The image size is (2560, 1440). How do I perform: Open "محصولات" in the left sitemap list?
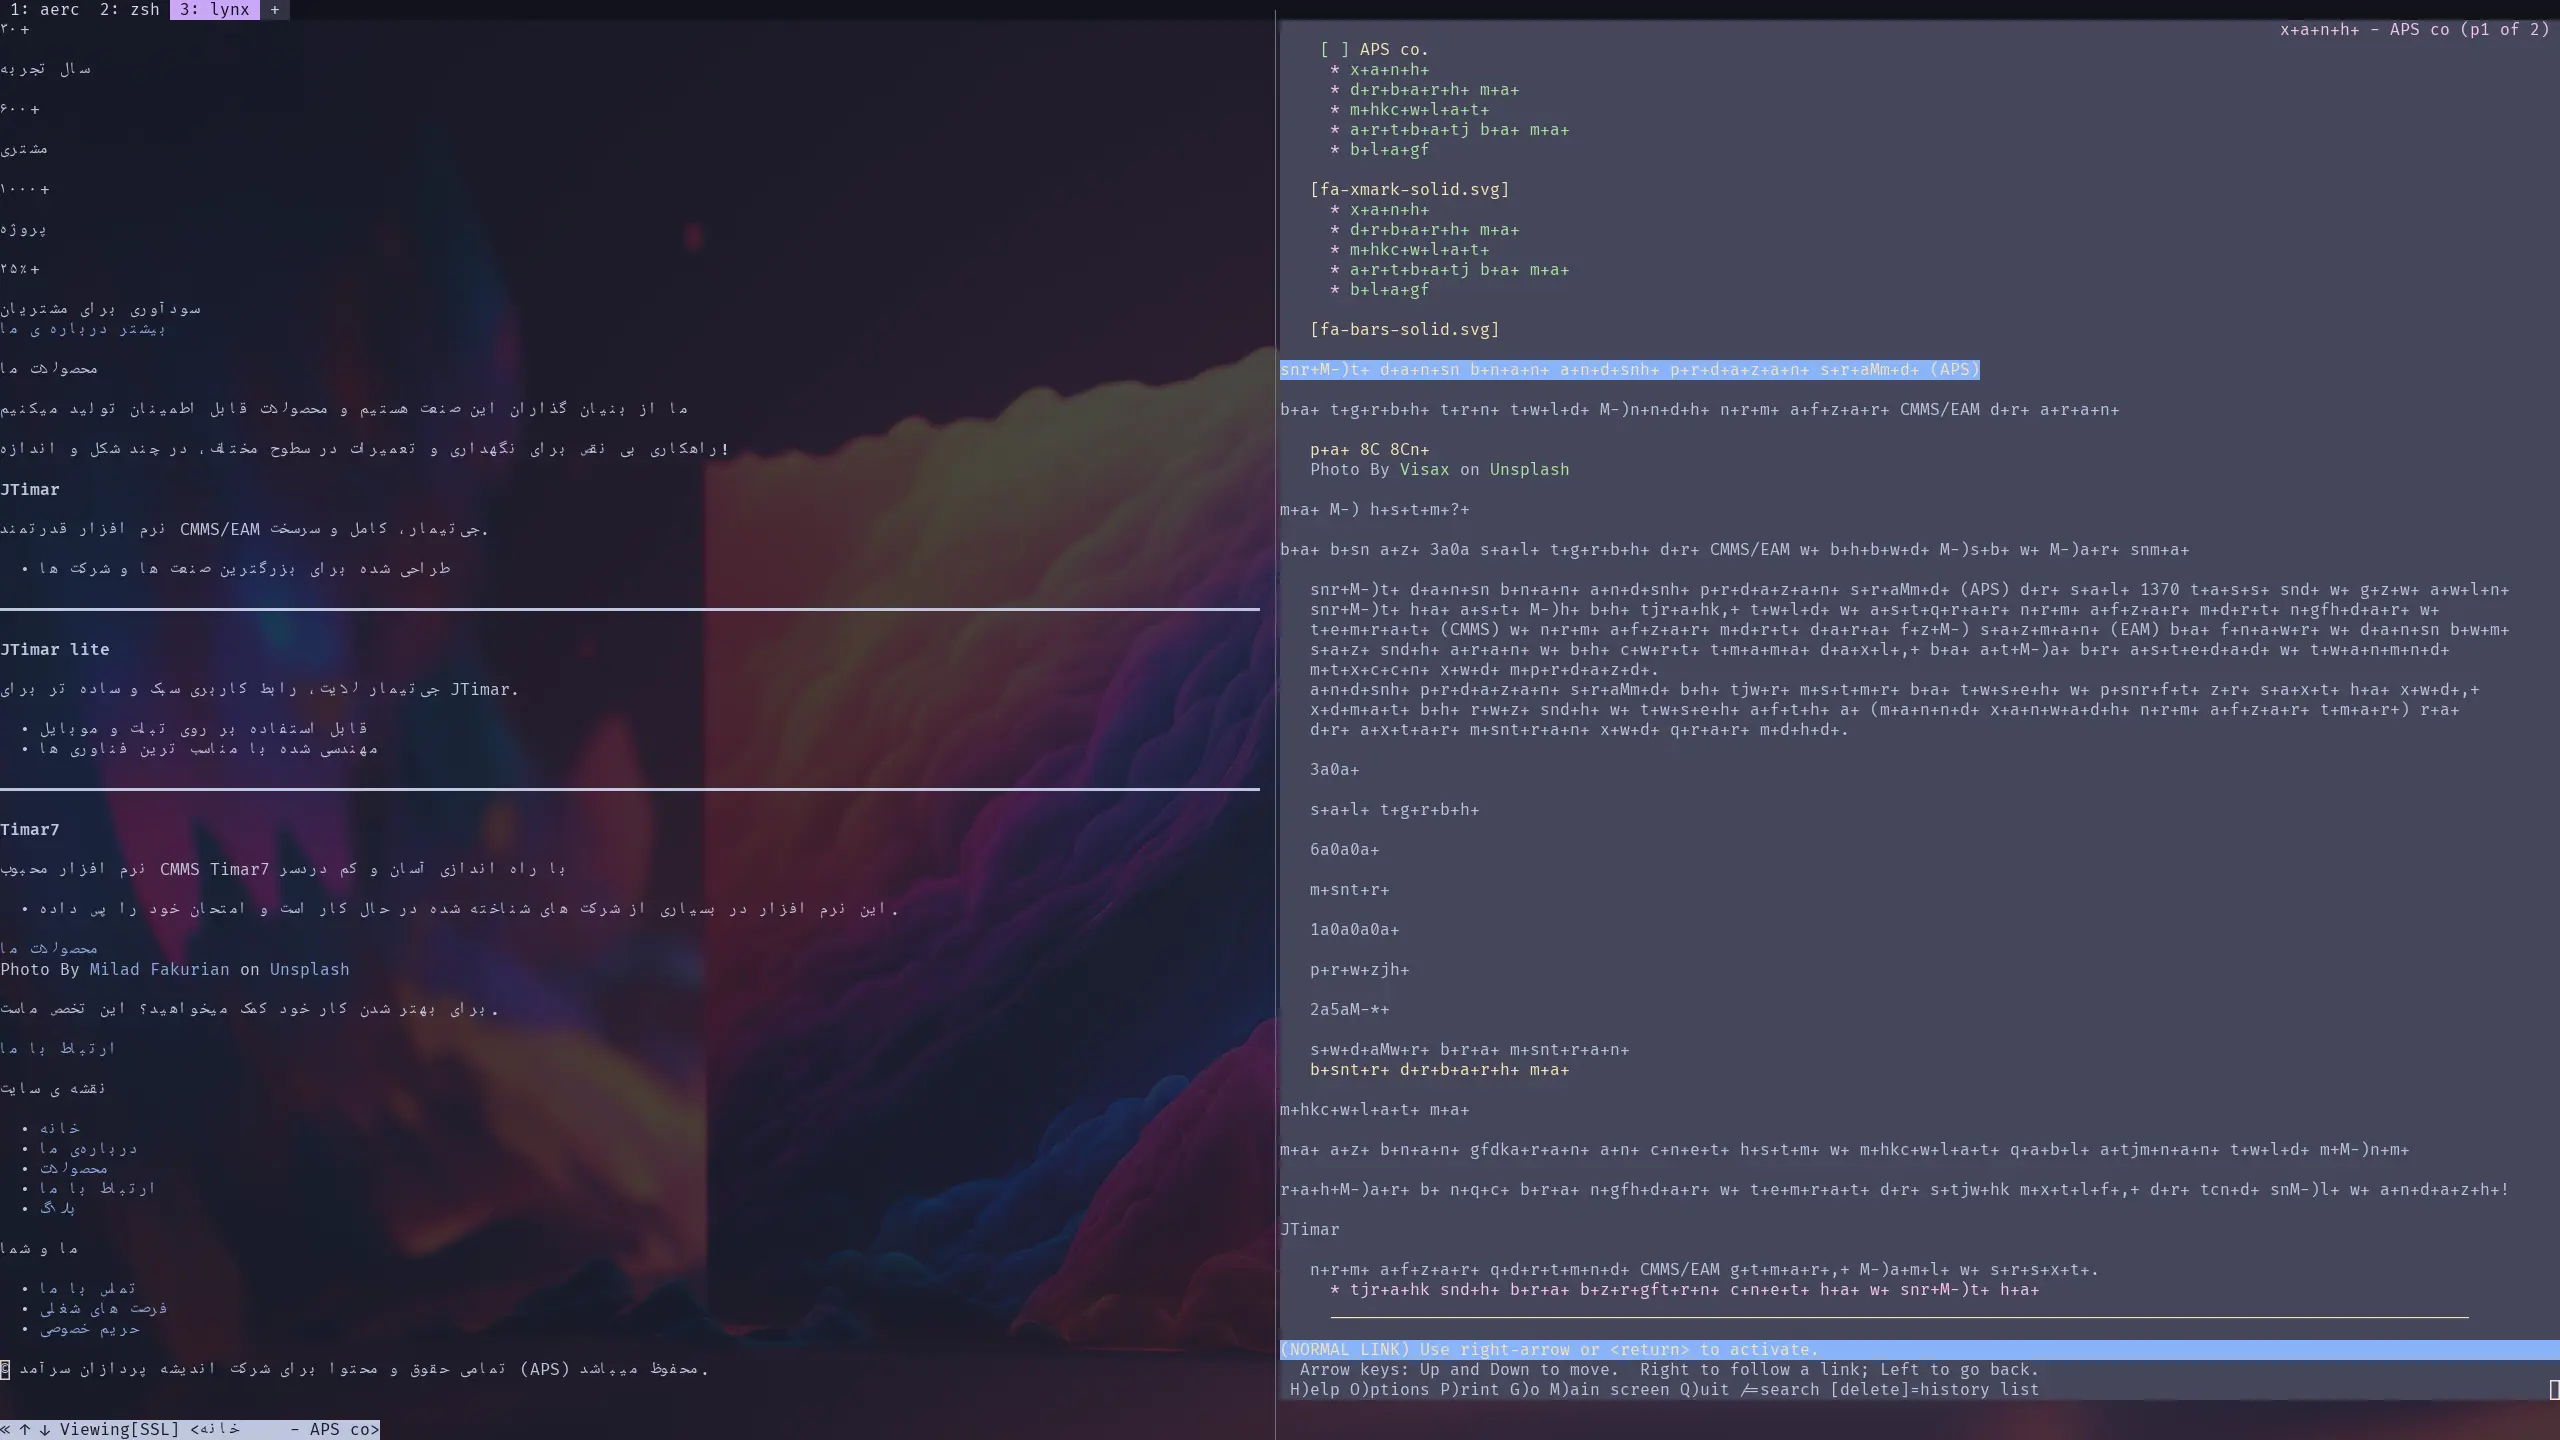point(74,1168)
